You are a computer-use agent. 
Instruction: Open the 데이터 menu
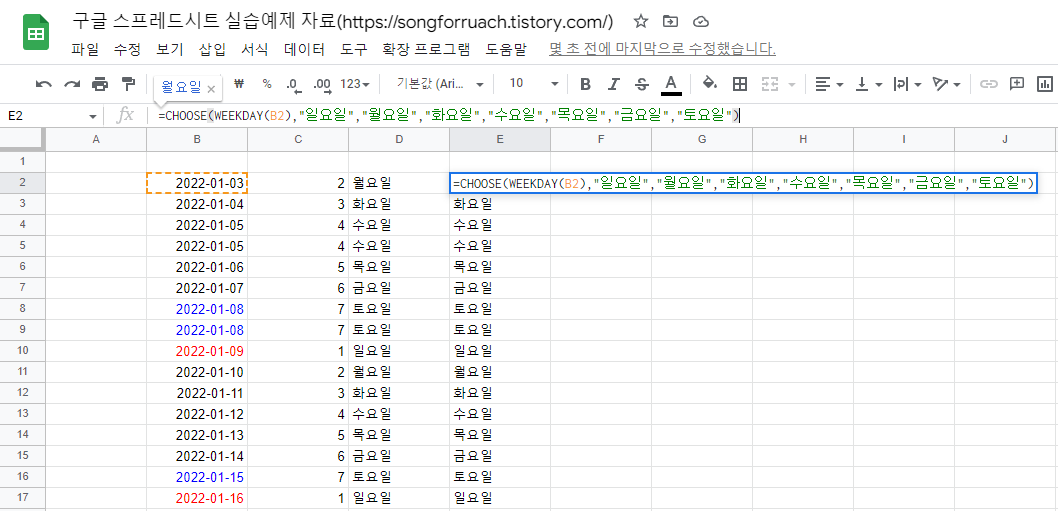(304, 49)
